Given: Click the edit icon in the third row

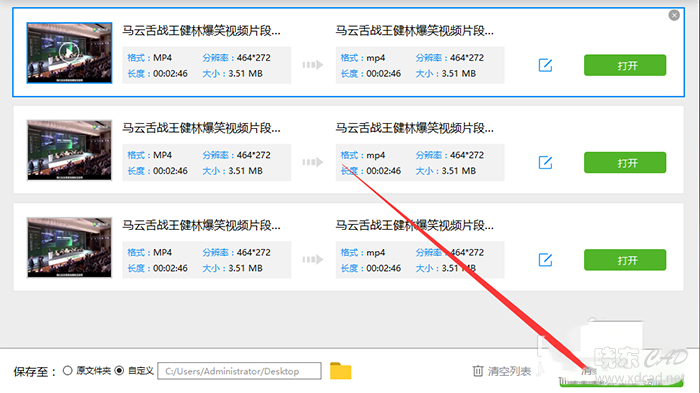Looking at the screenshot, I should [545, 260].
